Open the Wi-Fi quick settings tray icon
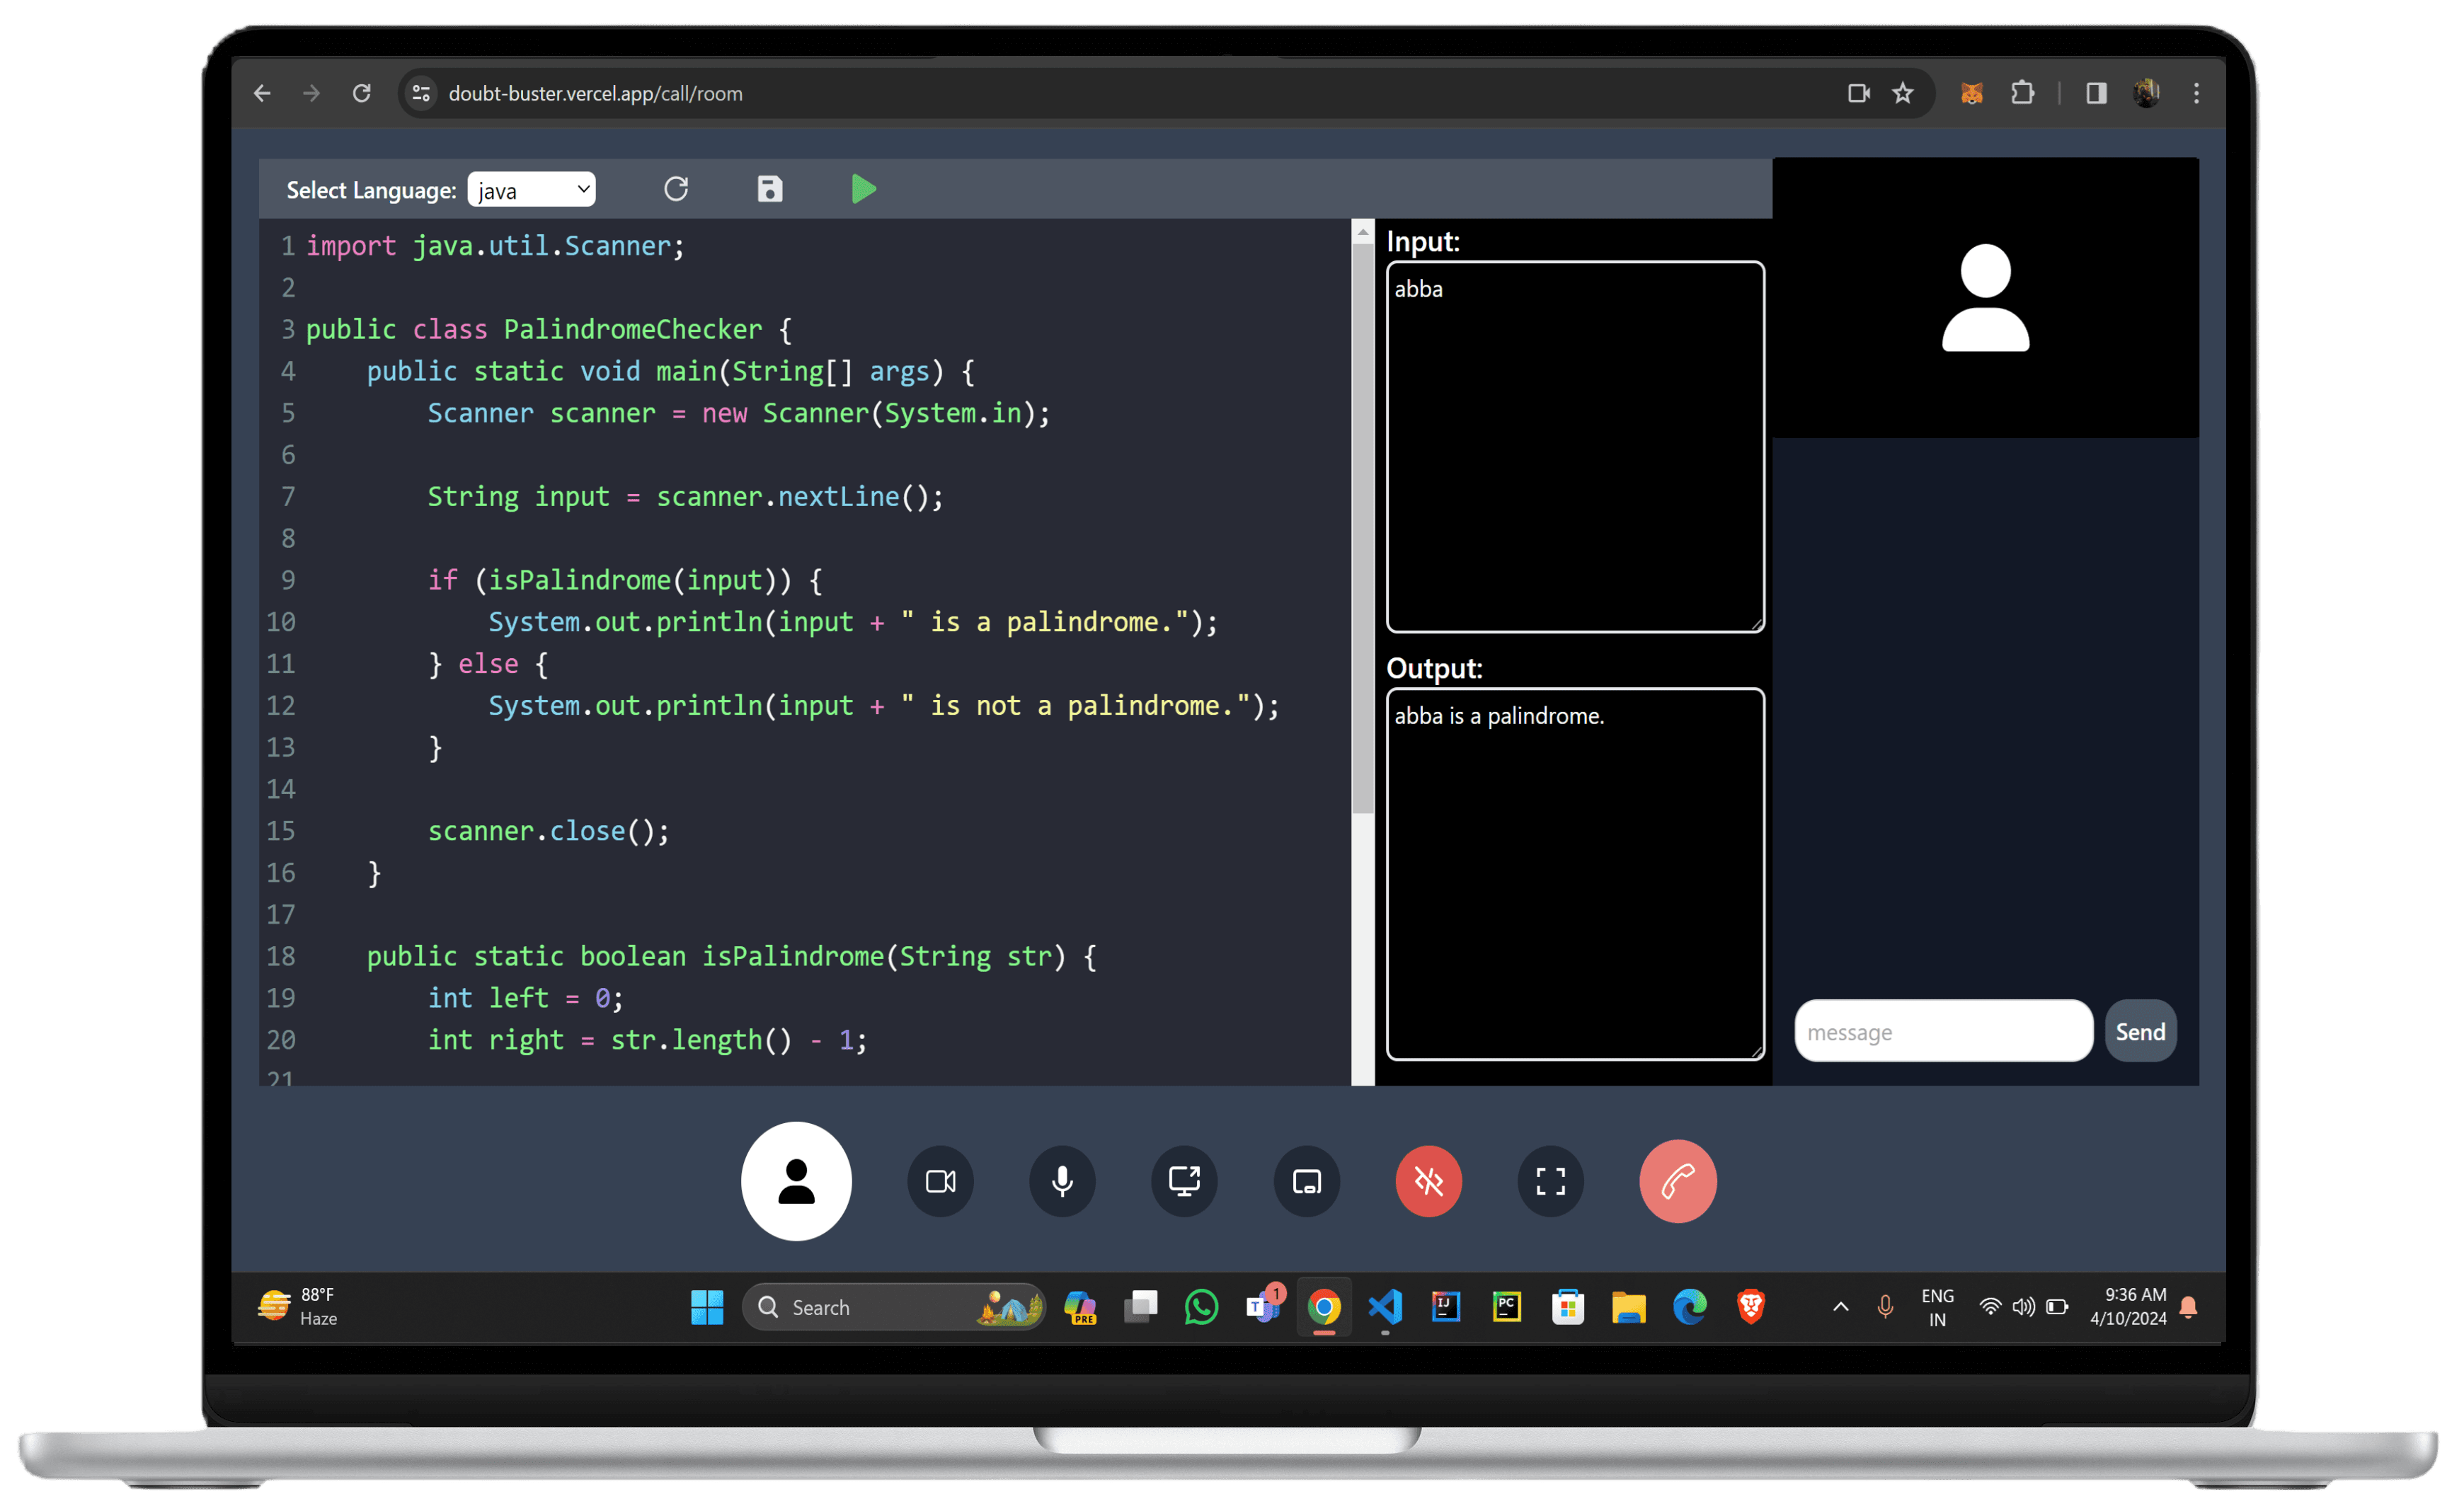Viewport: 2464px width, 1511px height. click(1990, 1307)
